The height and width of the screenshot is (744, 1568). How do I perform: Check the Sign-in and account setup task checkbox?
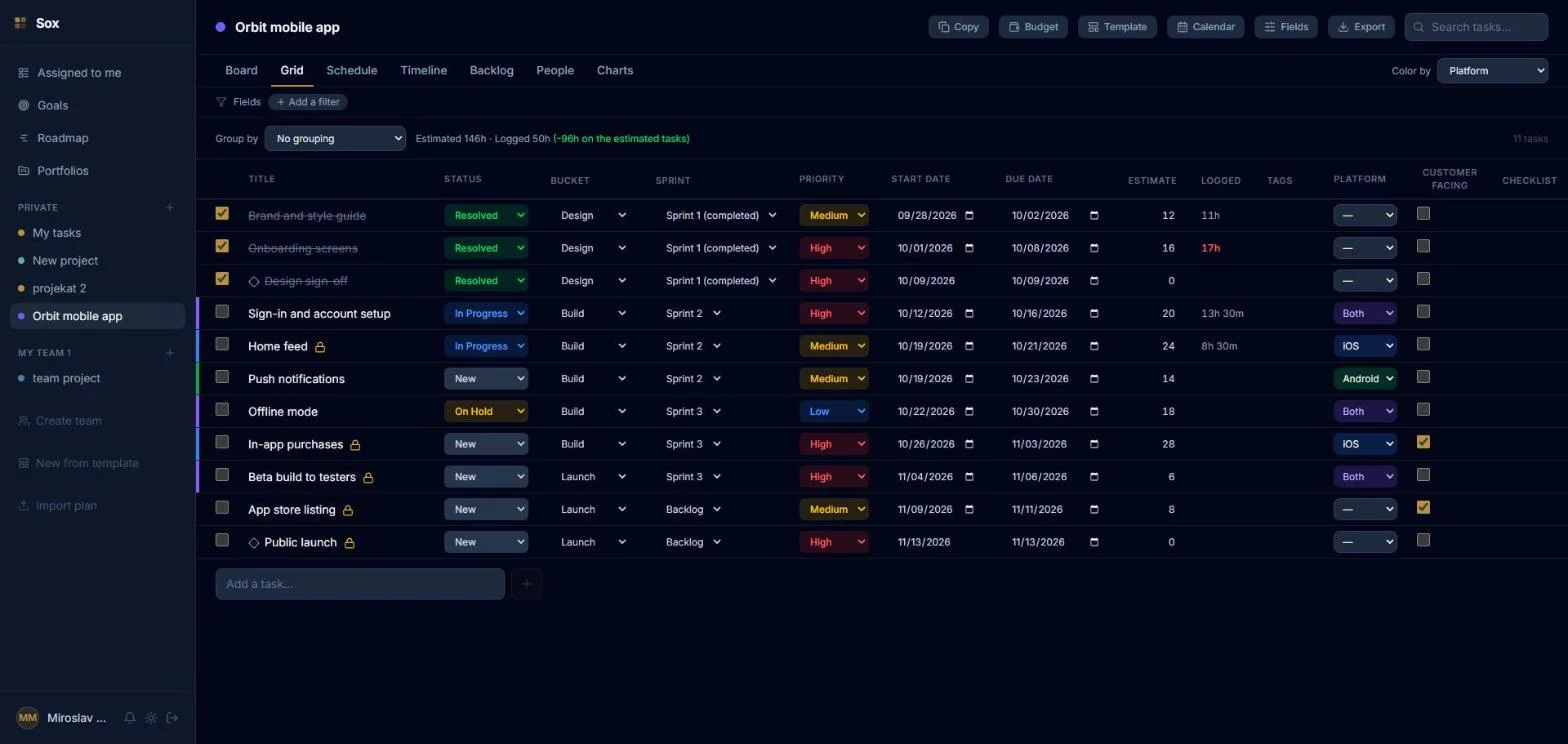(222, 311)
